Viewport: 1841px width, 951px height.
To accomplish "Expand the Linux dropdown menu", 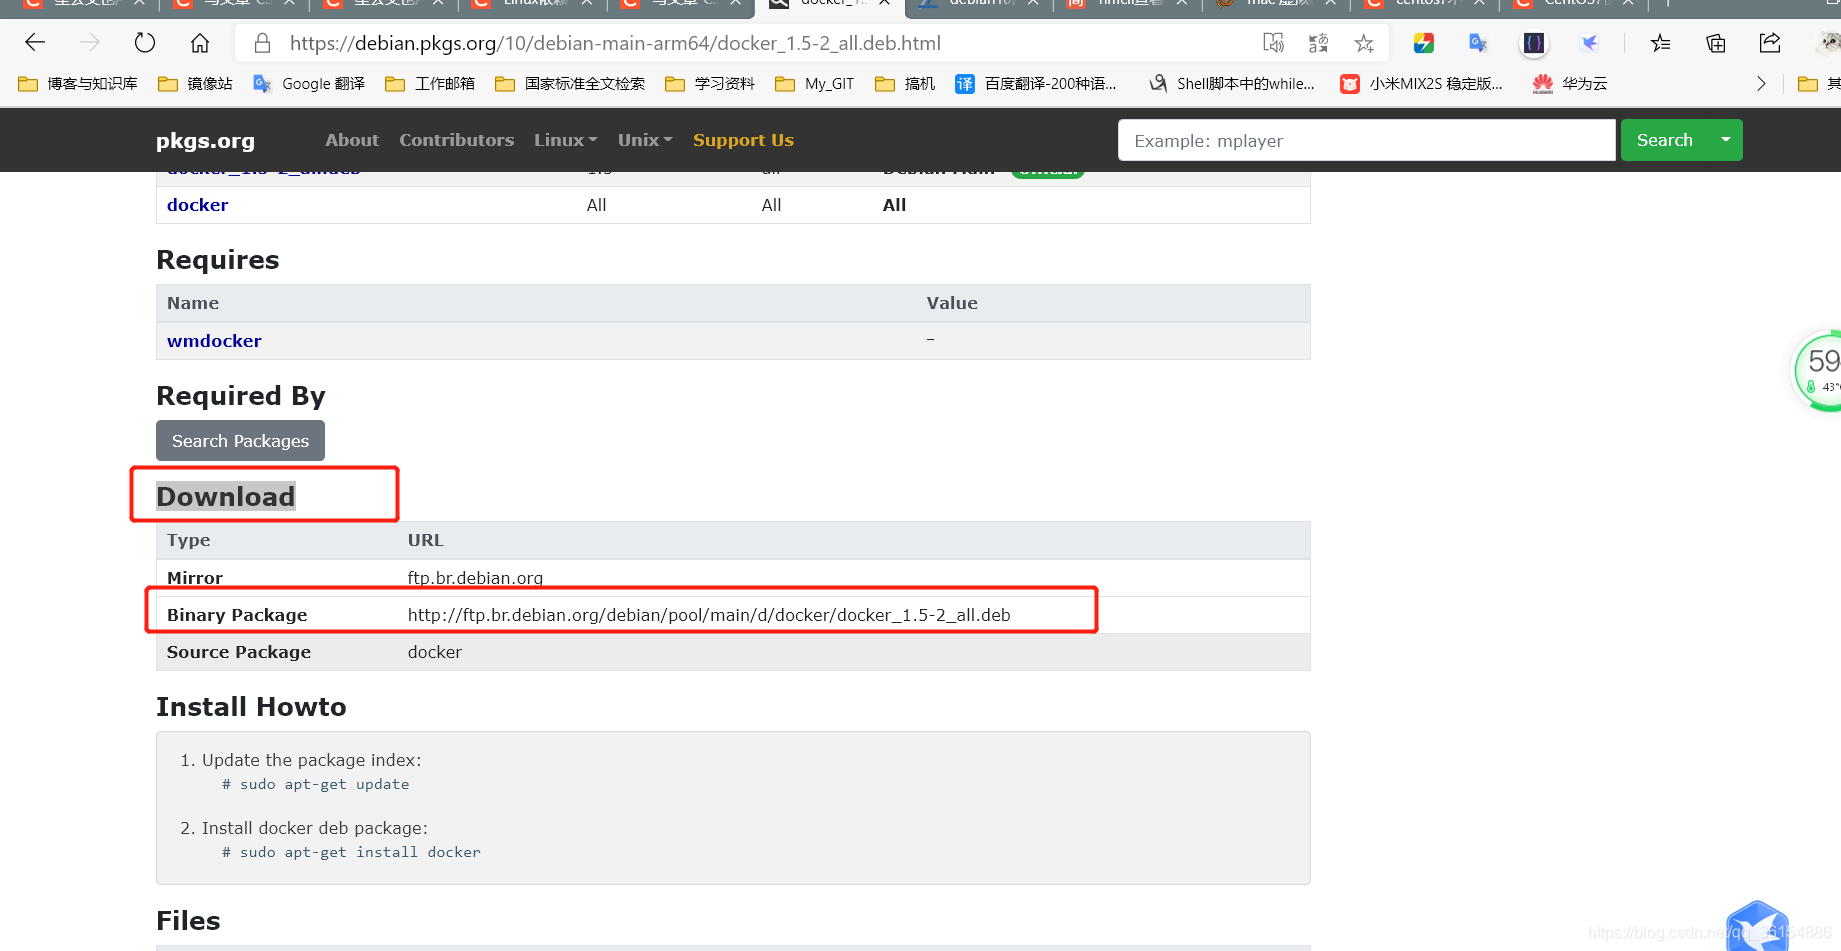I will coord(565,140).
